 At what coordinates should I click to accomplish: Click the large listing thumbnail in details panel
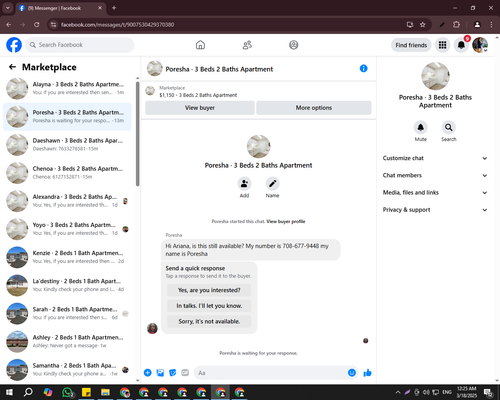435,76
